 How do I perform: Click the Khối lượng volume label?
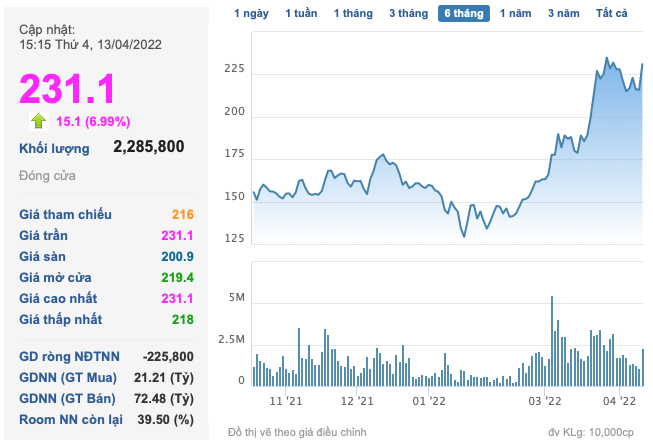point(54,149)
